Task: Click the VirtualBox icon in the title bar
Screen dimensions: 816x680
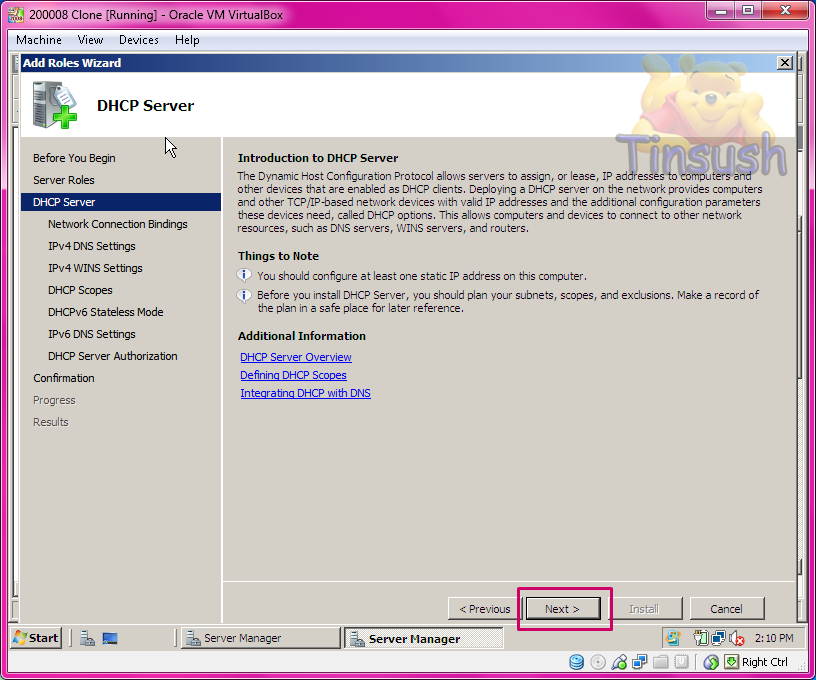Action: pos(16,14)
